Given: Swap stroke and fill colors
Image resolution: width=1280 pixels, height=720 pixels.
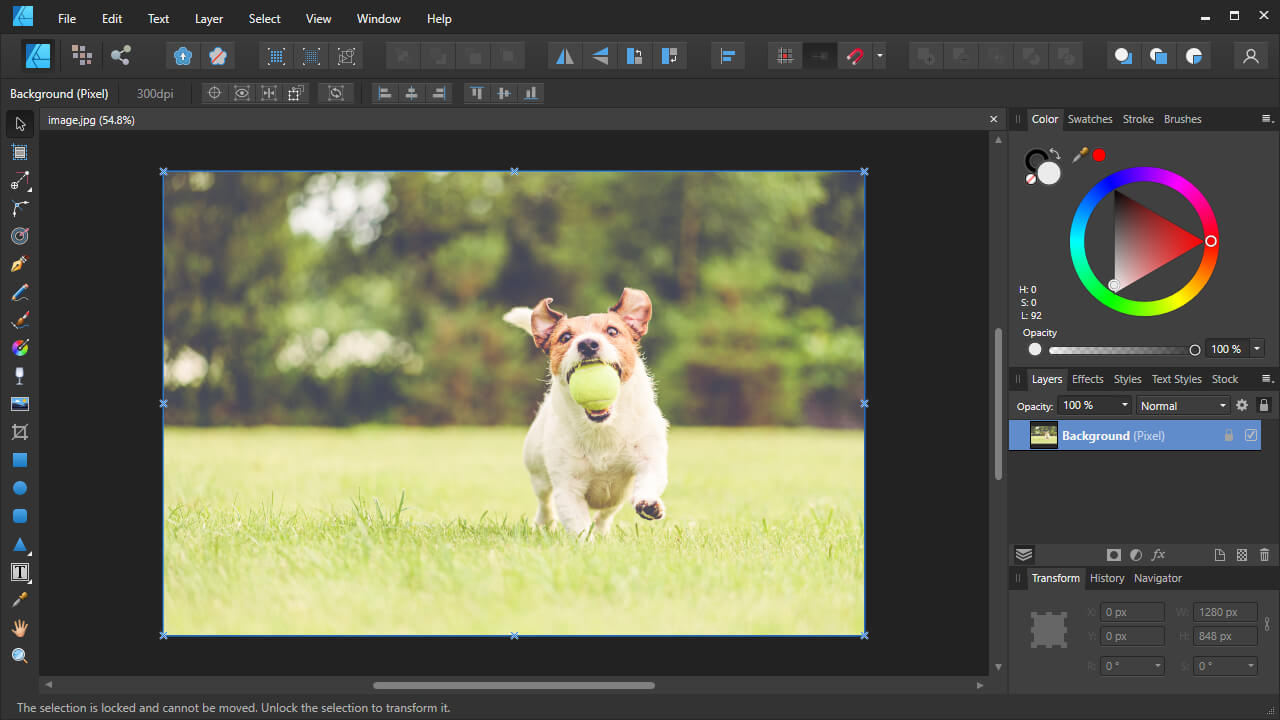Looking at the screenshot, I should coord(1055,154).
